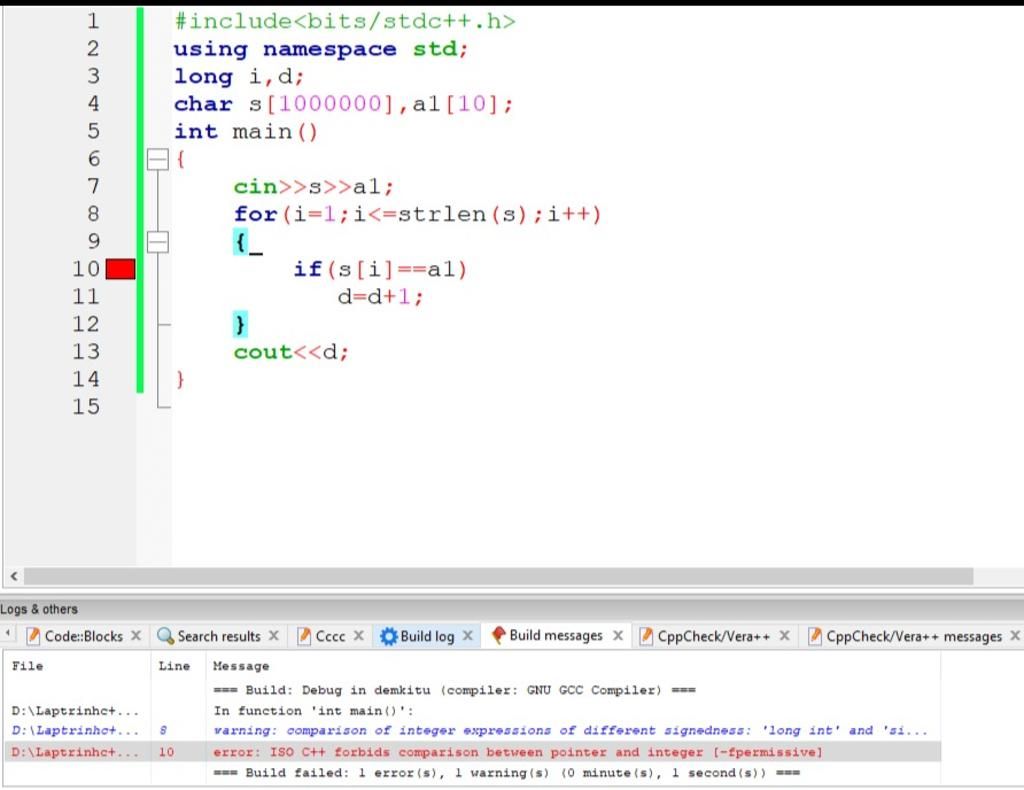The width and height of the screenshot is (1024, 790).
Task: Expand the logs panel left arrow control
Action: click(x=8, y=633)
